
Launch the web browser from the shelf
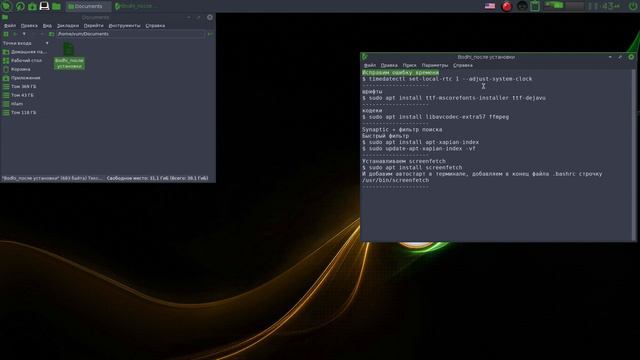tap(20, 6)
